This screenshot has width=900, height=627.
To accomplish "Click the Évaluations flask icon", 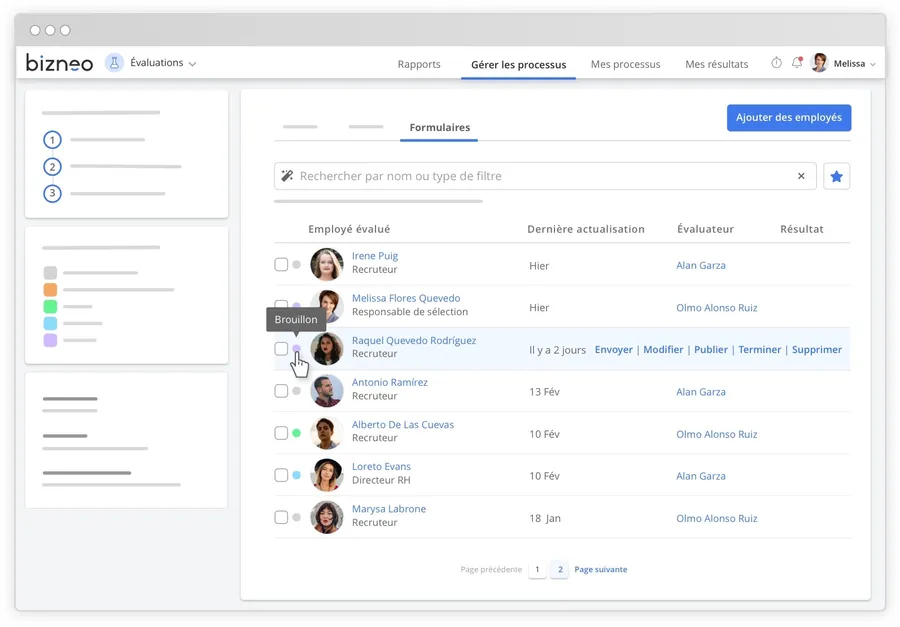I will point(114,63).
